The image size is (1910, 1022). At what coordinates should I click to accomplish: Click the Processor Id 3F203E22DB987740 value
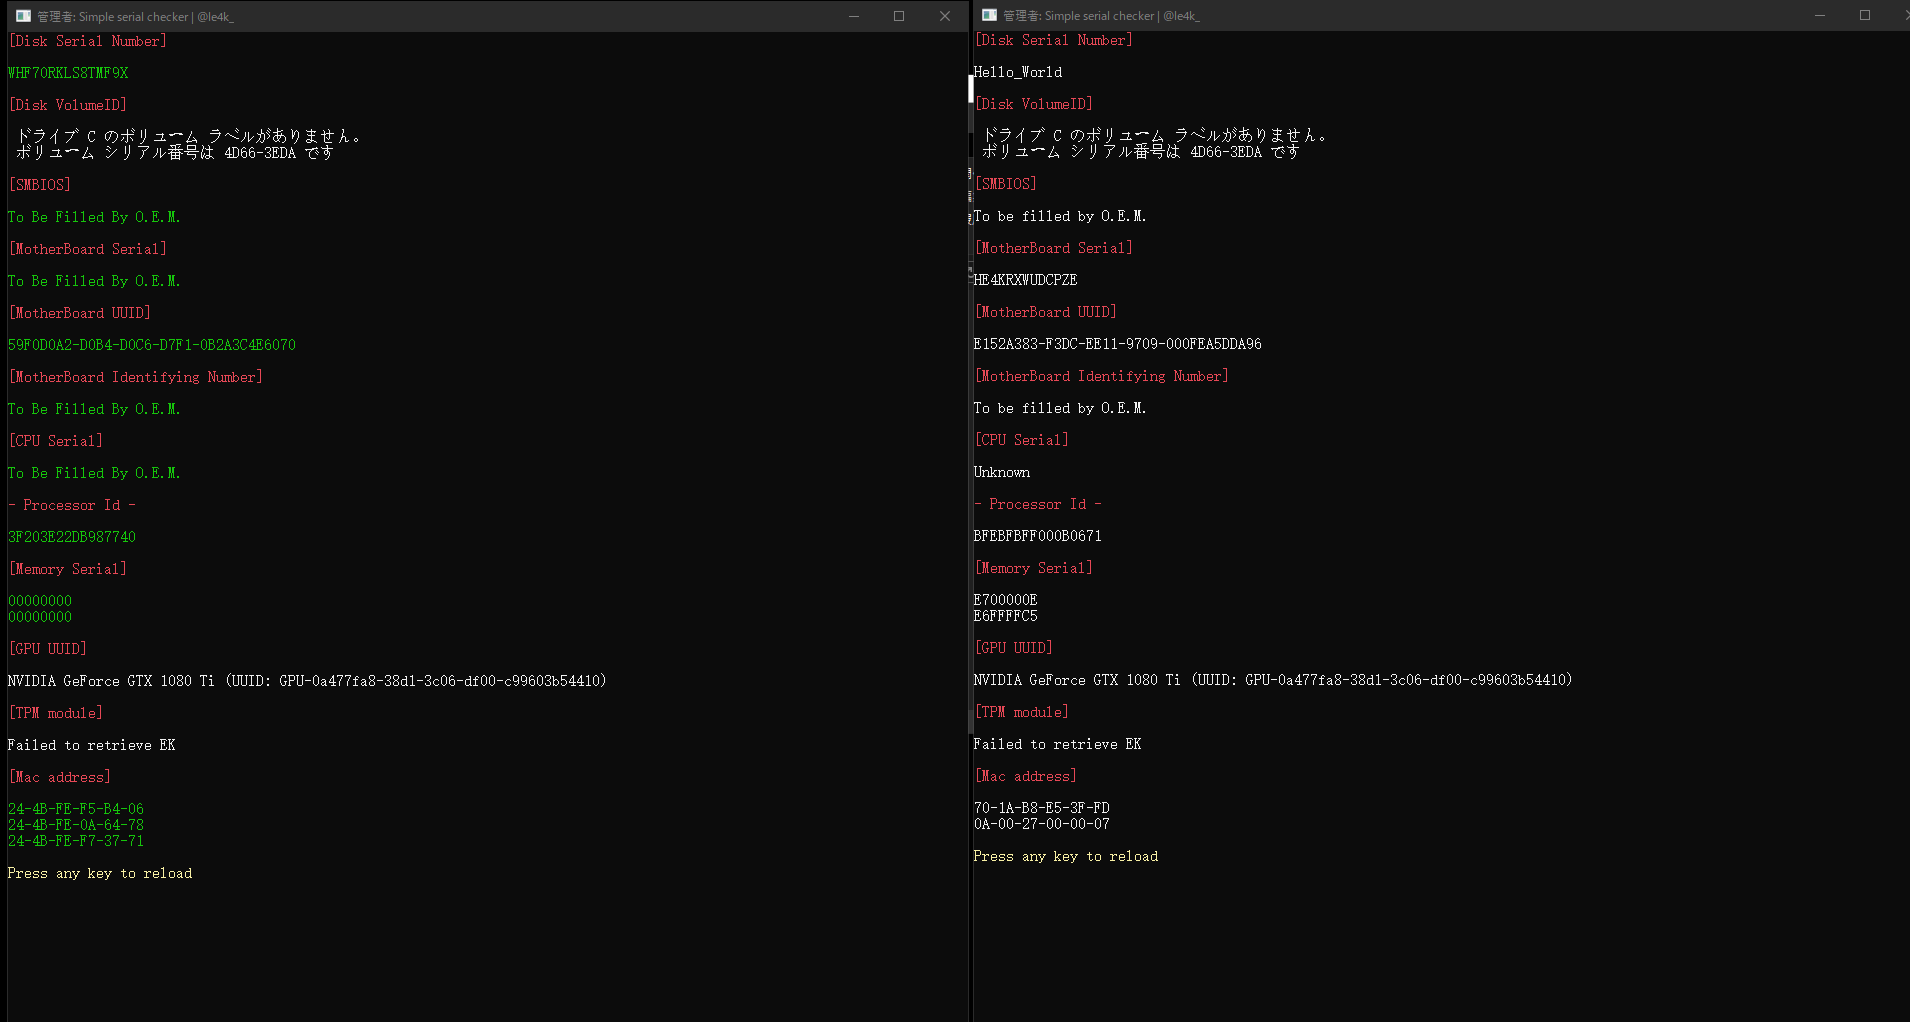71,536
